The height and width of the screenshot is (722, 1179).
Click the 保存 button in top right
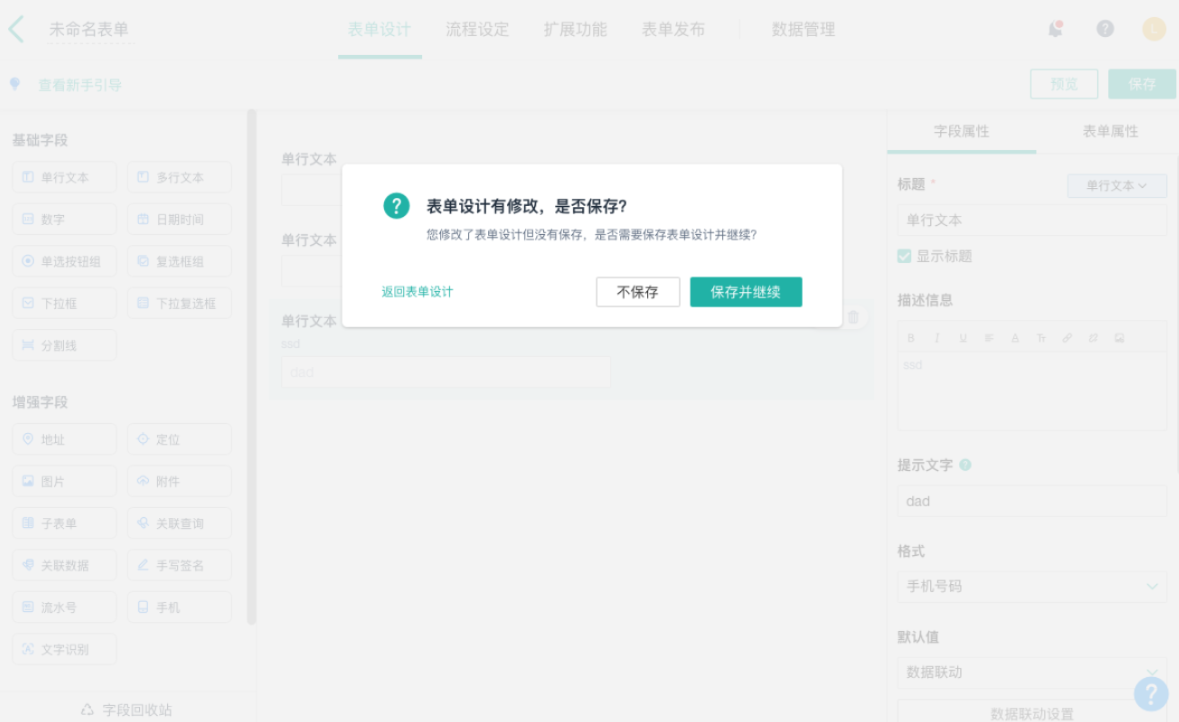(1142, 84)
